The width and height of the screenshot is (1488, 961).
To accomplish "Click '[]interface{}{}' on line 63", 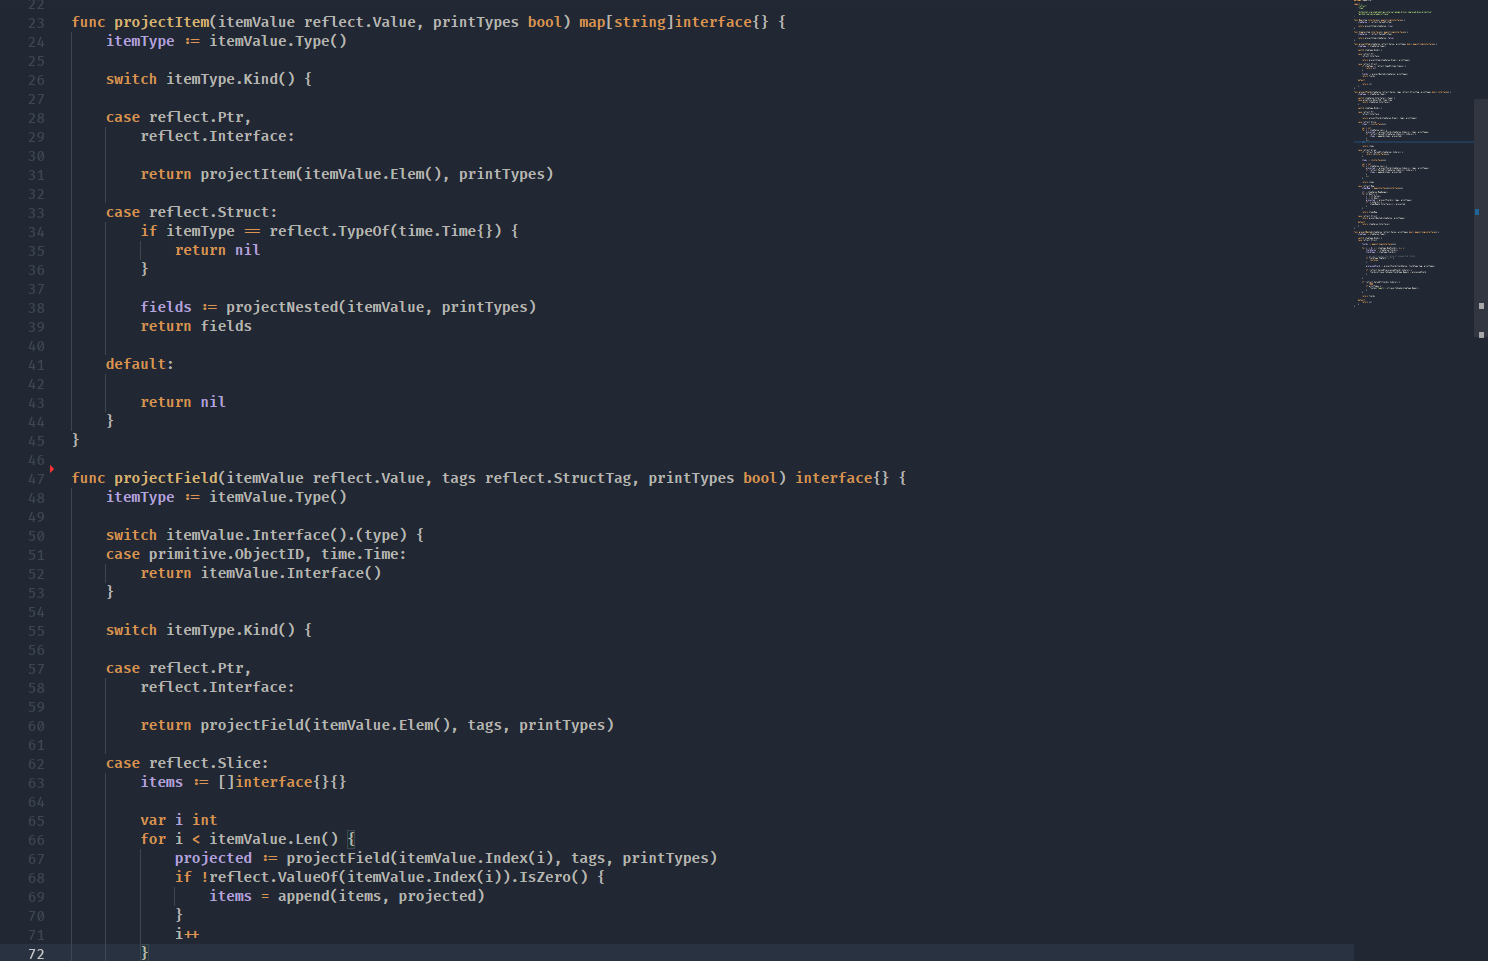I will point(282,782).
